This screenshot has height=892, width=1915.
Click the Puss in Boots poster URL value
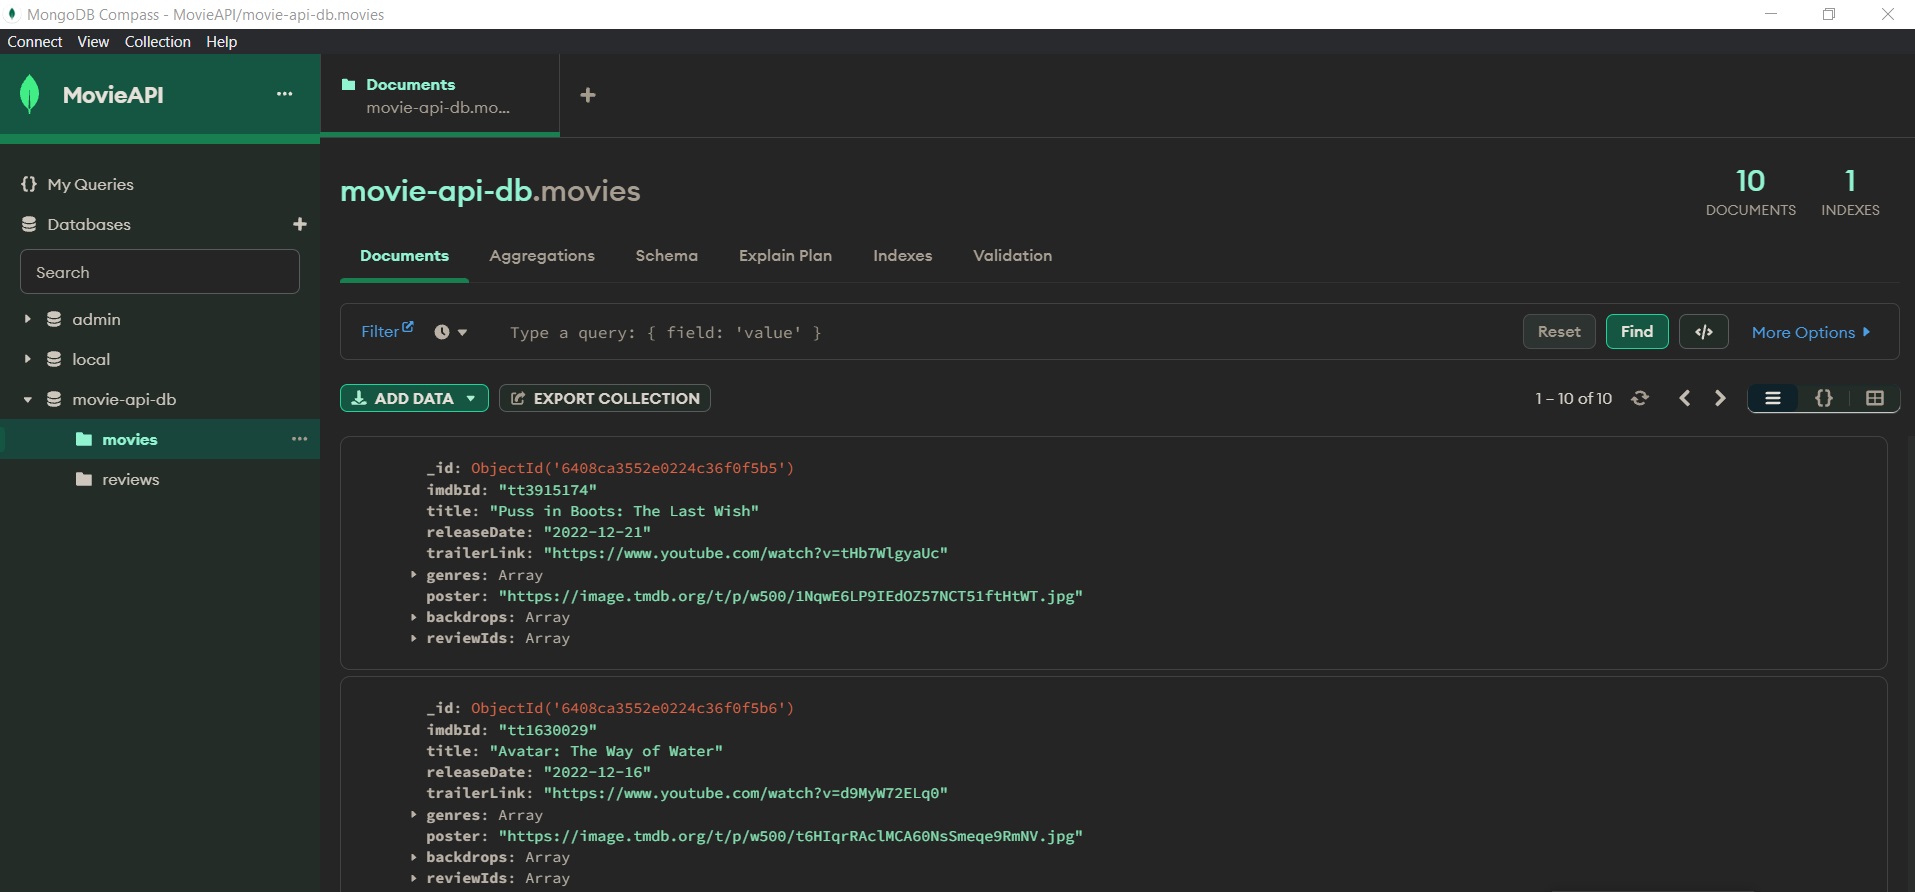click(x=790, y=596)
